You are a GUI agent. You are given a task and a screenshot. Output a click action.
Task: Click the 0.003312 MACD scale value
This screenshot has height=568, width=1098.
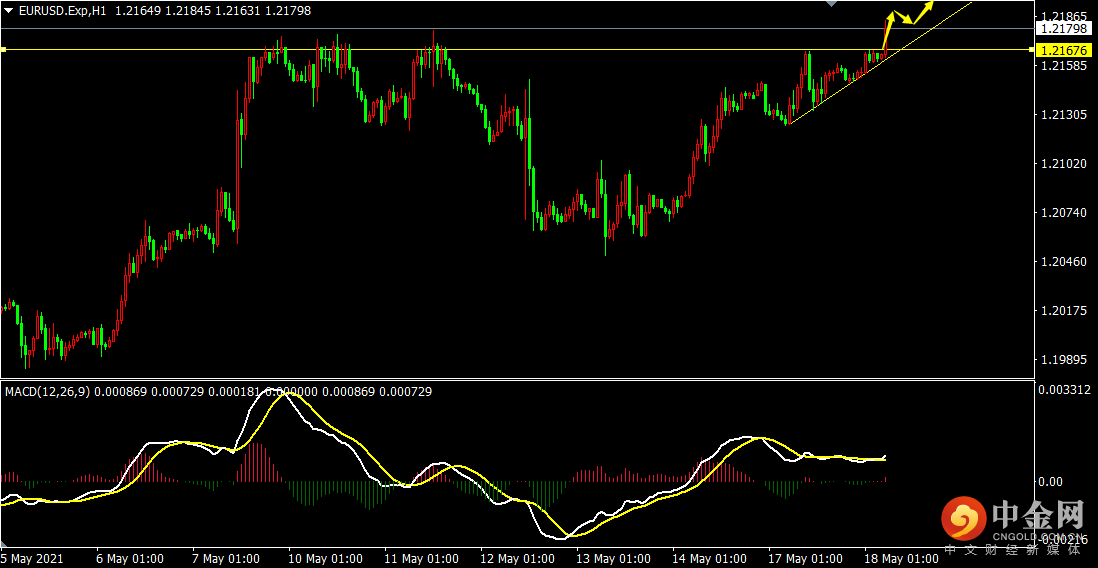(1064, 389)
